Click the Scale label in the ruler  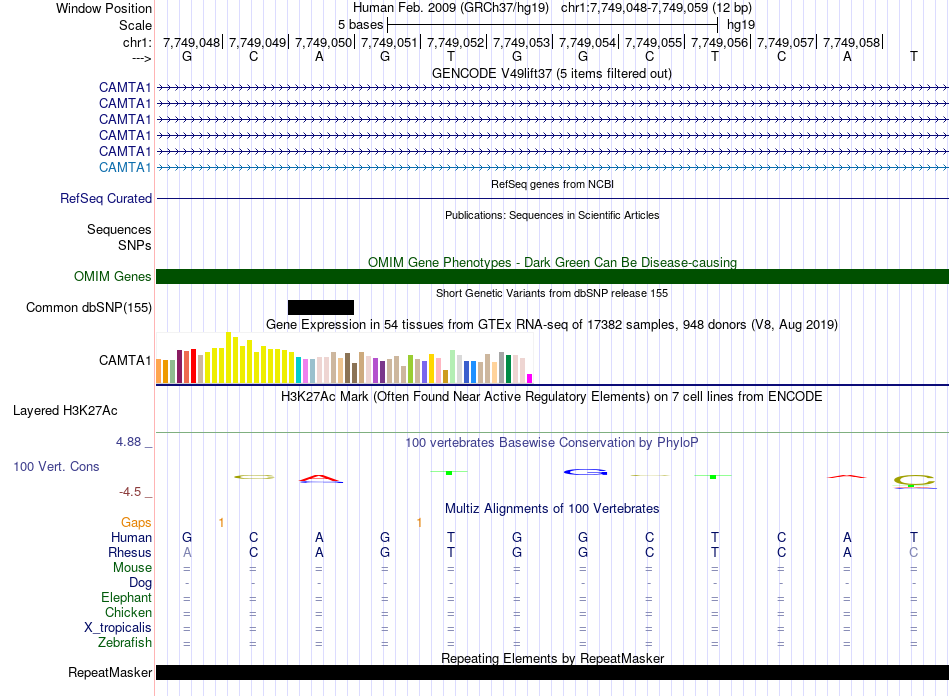pos(135,25)
